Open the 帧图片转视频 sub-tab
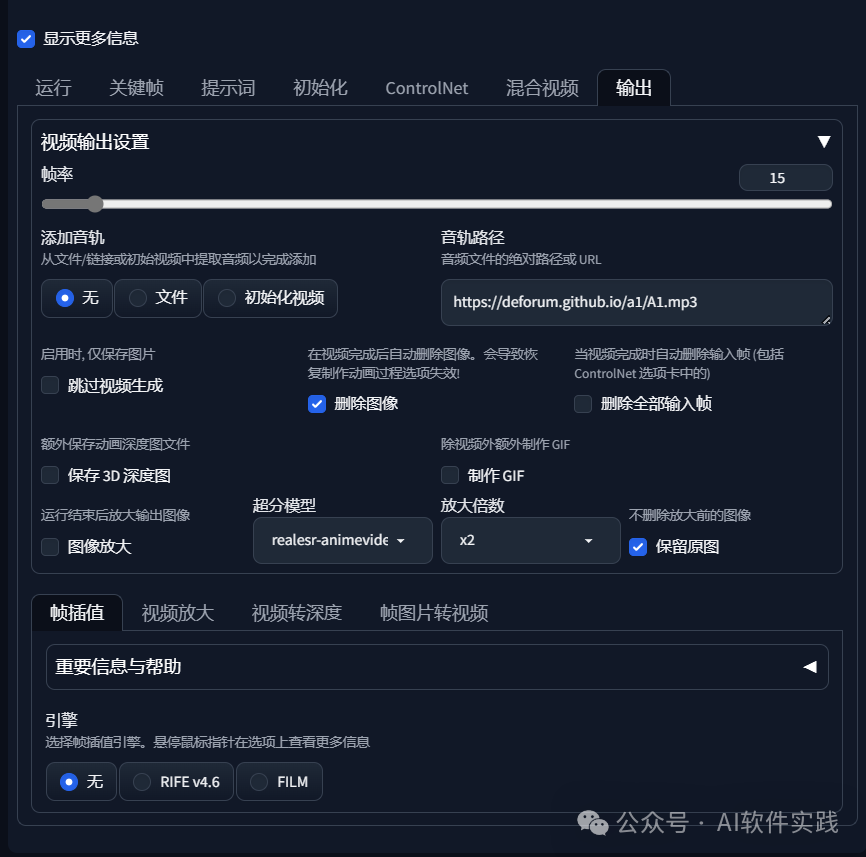Screen dimensions: 866x857 [x=434, y=612]
